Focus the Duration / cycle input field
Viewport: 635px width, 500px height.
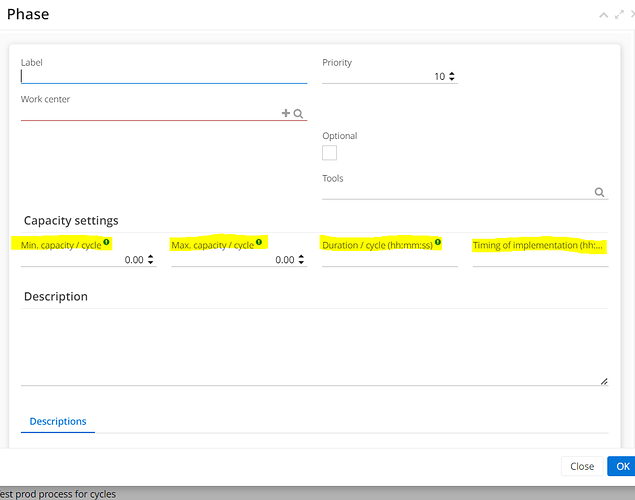click(x=390, y=260)
